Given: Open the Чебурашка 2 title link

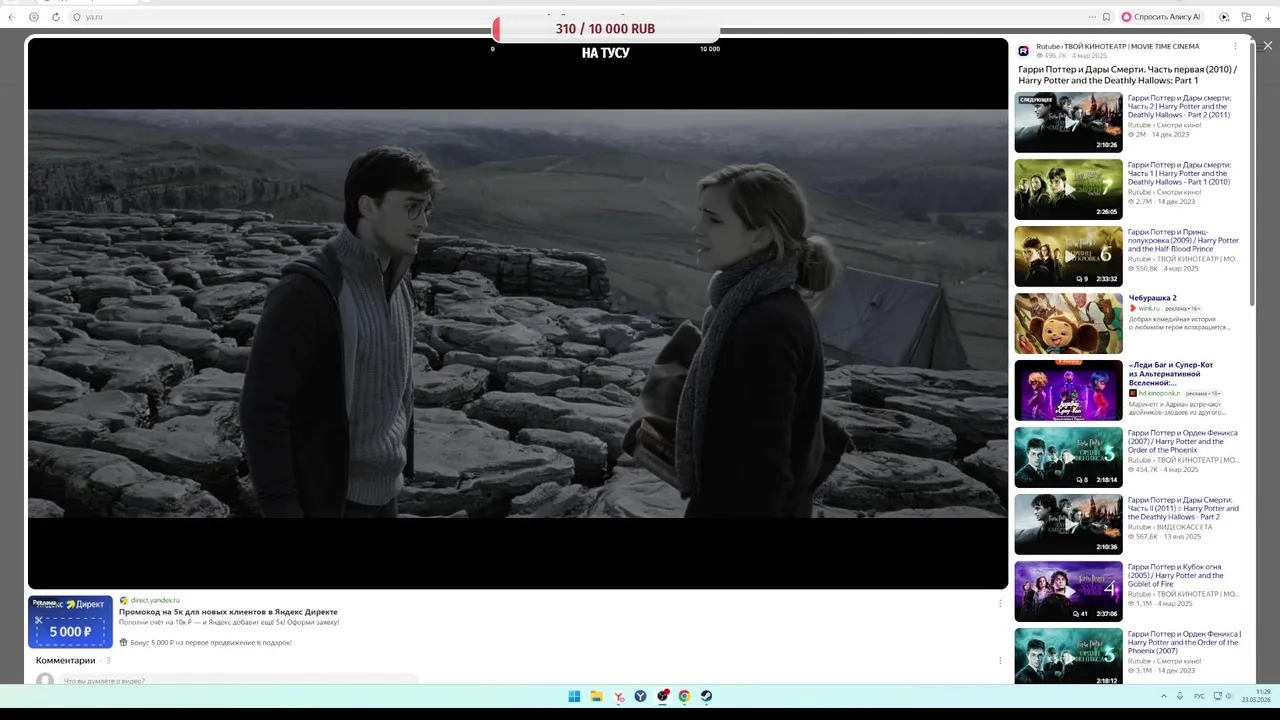Looking at the screenshot, I should click(x=1152, y=298).
